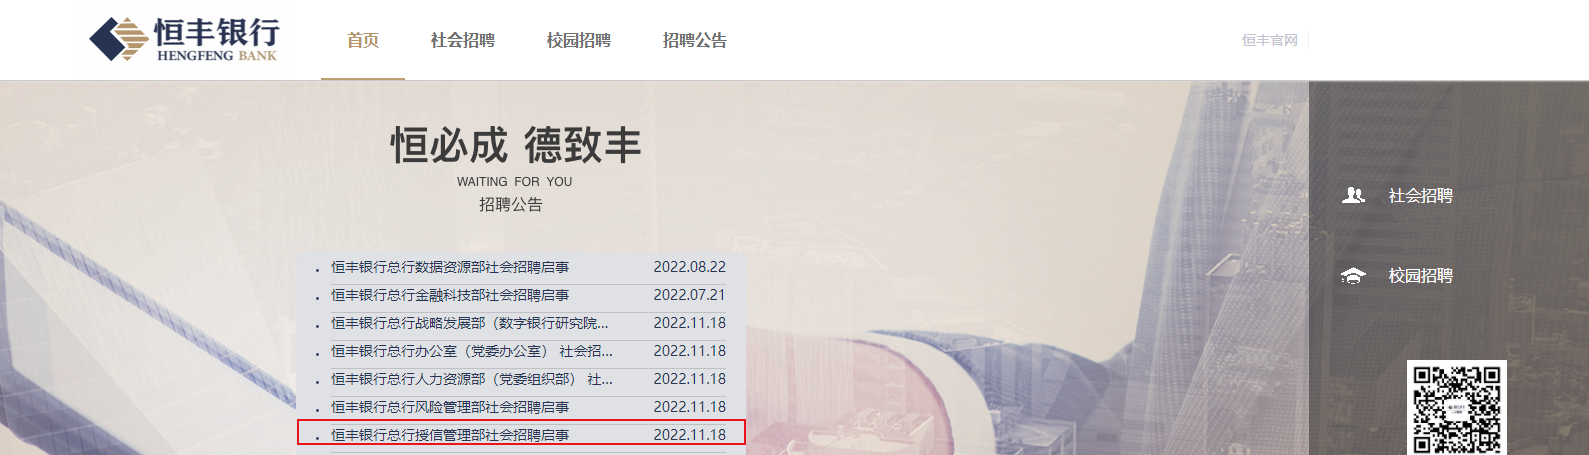
Task: Click the date 2022.08.22
Action: [x=690, y=267]
